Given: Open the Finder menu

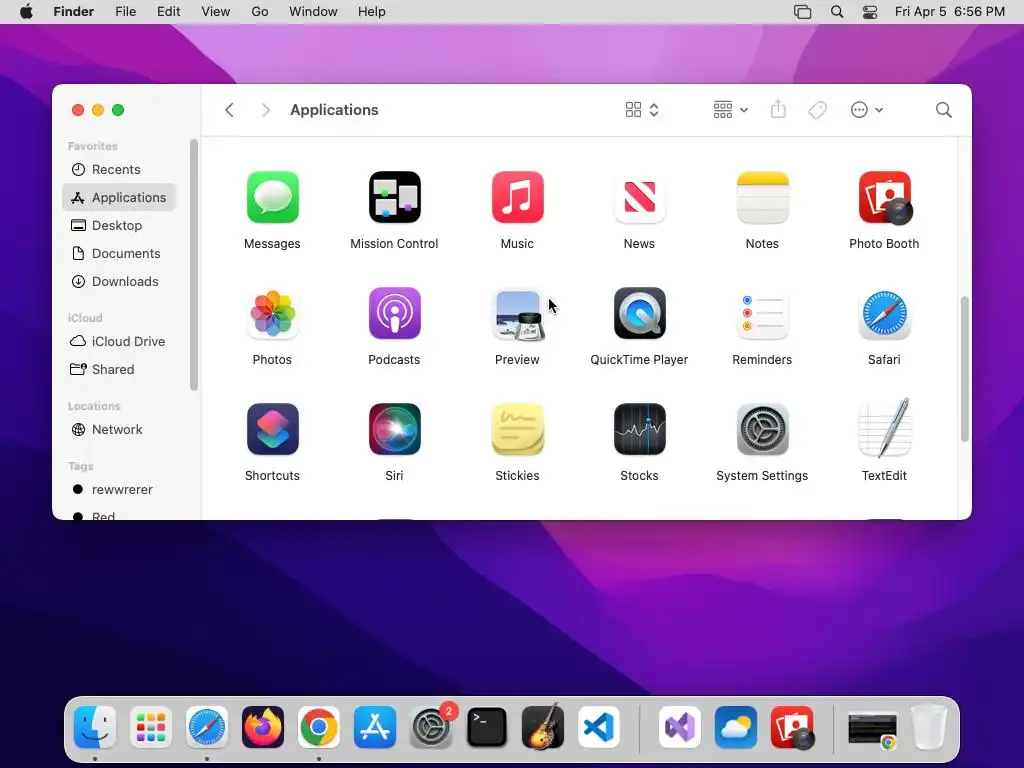Looking at the screenshot, I should (x=74, y=12).
